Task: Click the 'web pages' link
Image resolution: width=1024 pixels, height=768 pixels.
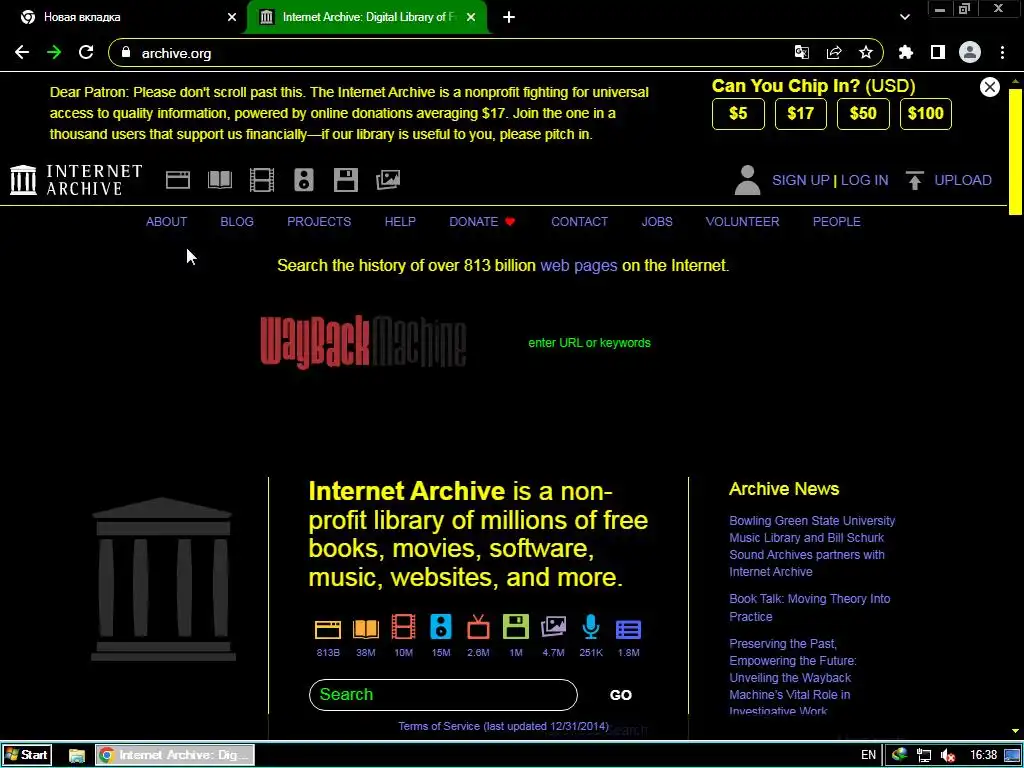Action: tap(579, 266)
